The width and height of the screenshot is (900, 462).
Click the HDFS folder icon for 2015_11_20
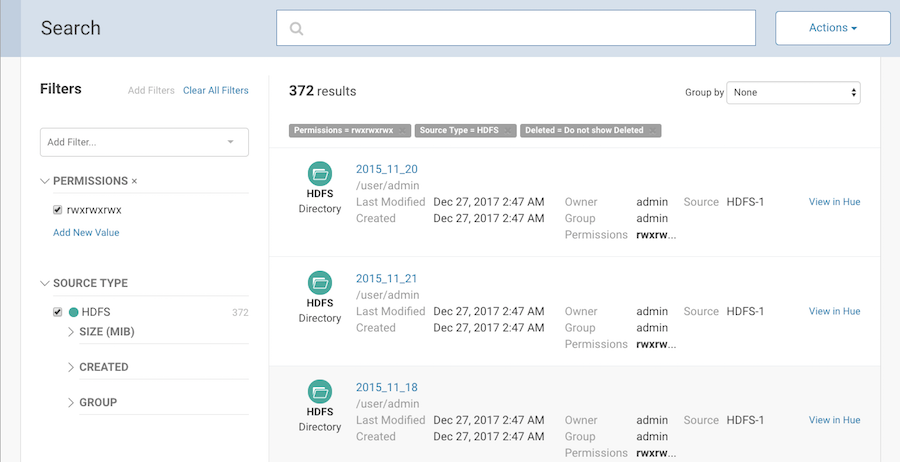click(320, 173)
